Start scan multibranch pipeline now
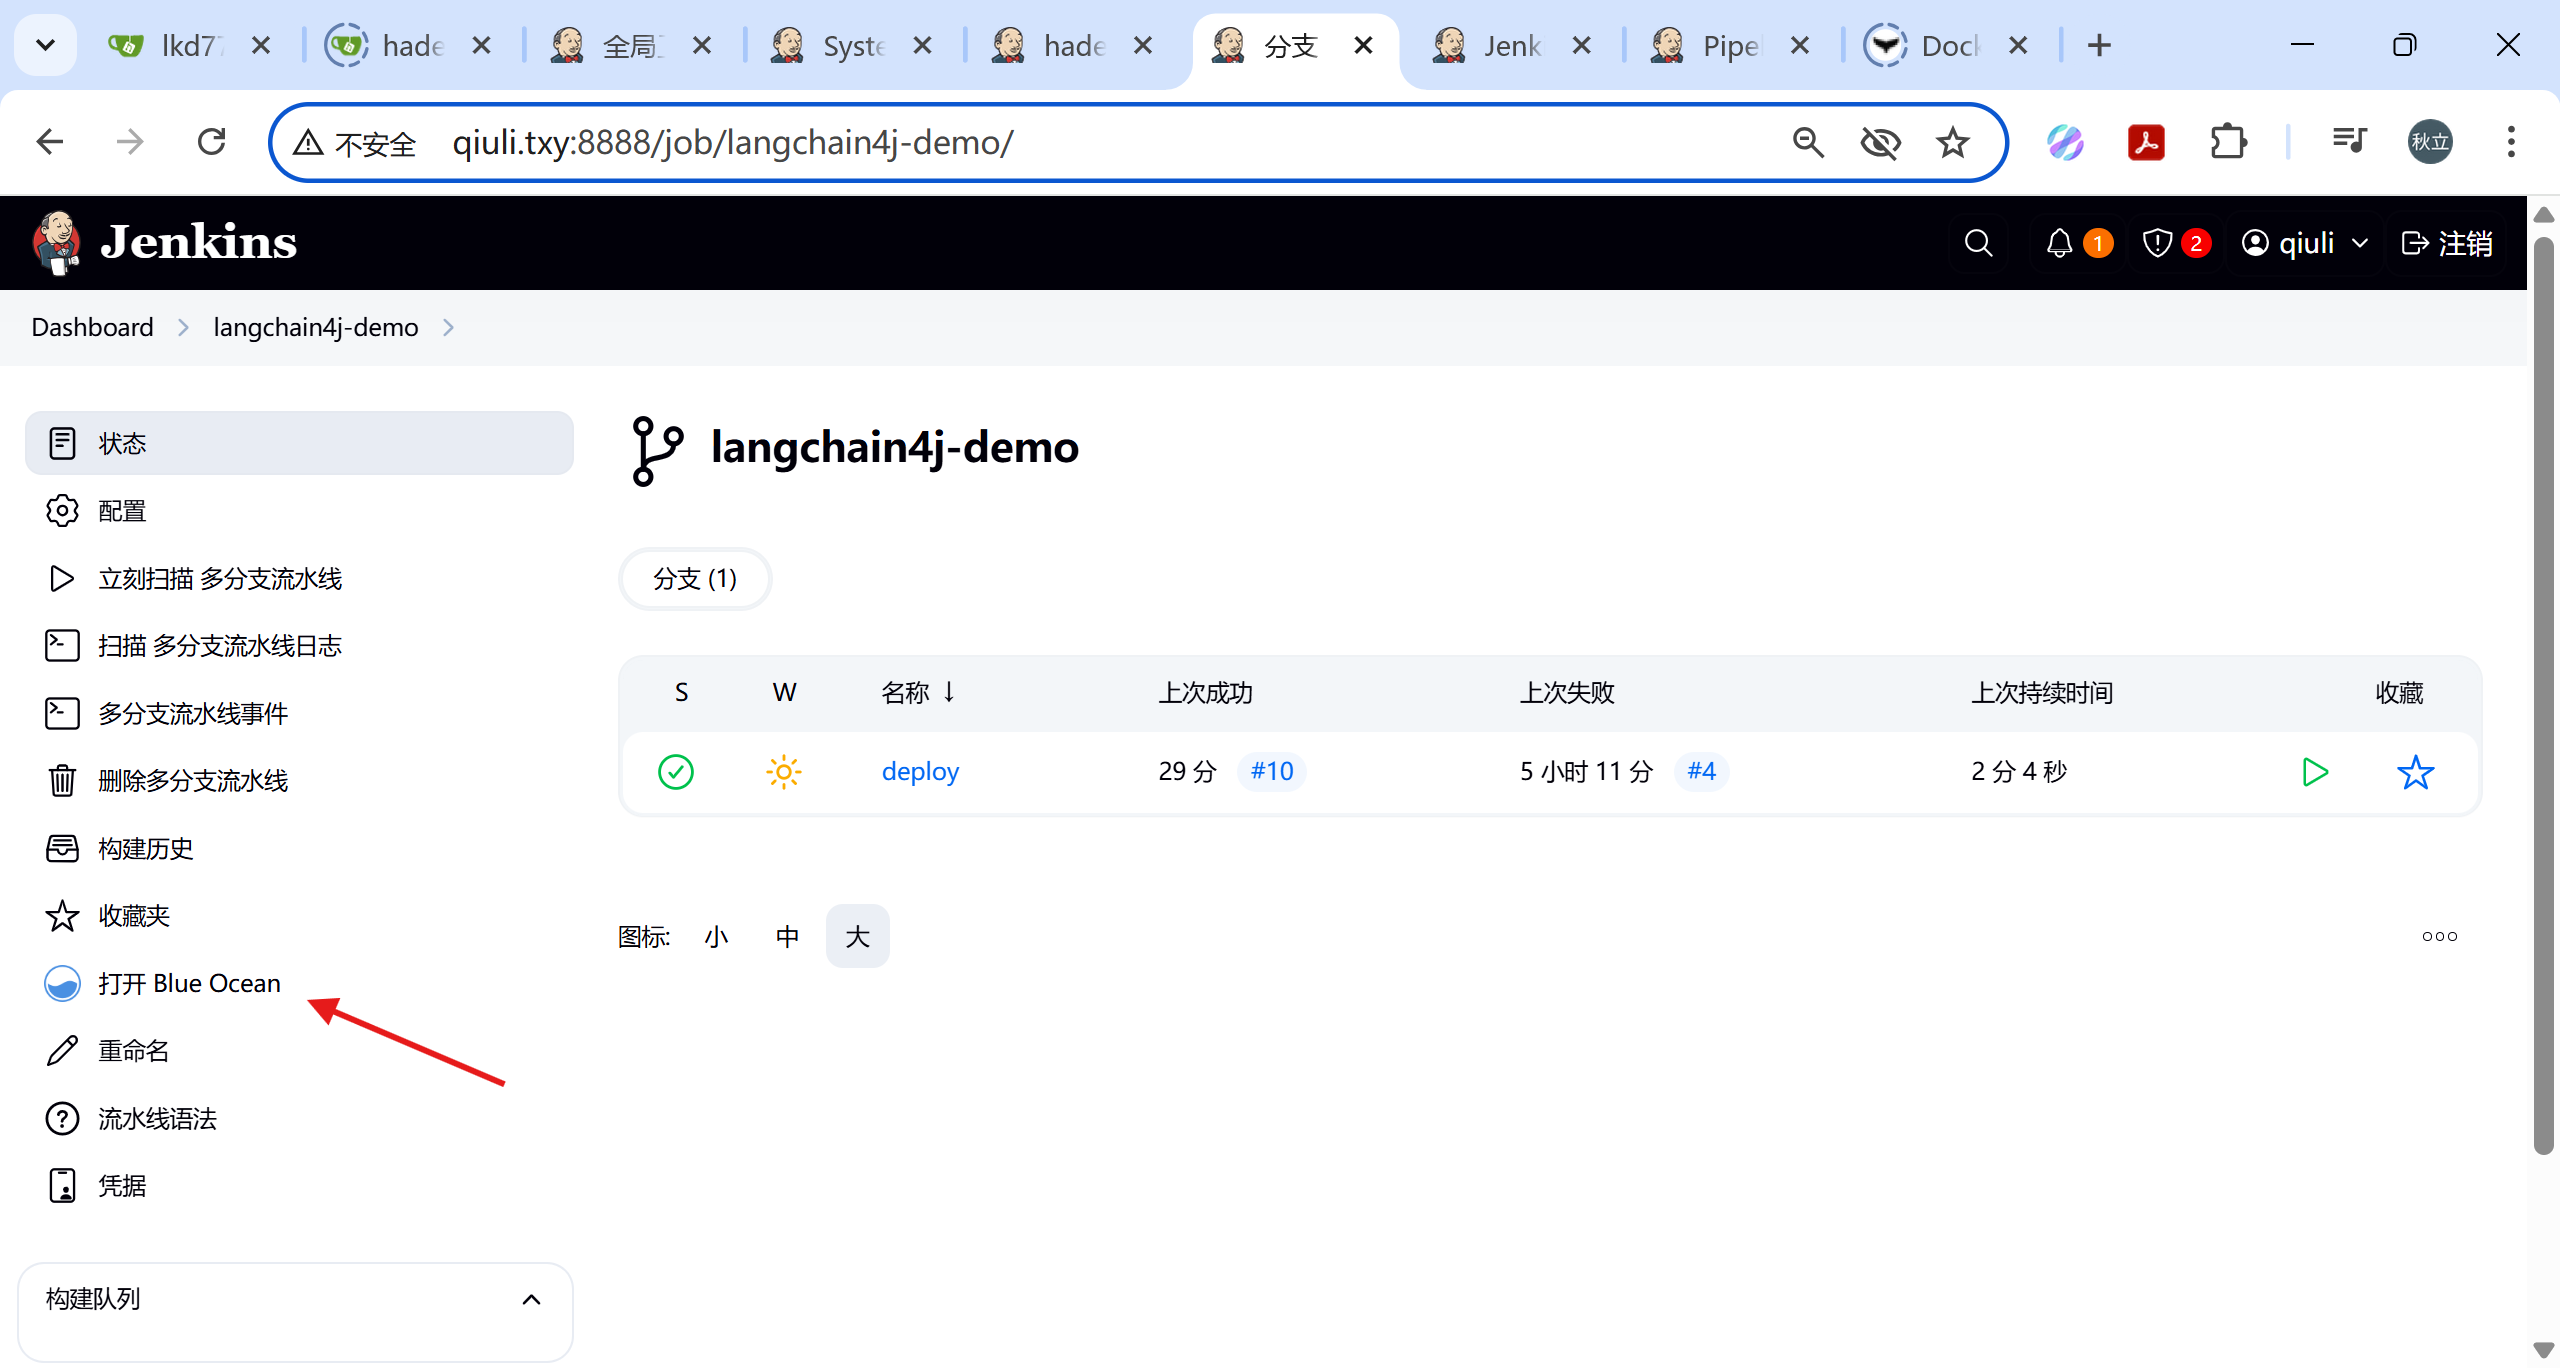The width and height of the screenshot is (2560, 1368). click(219, 578)
